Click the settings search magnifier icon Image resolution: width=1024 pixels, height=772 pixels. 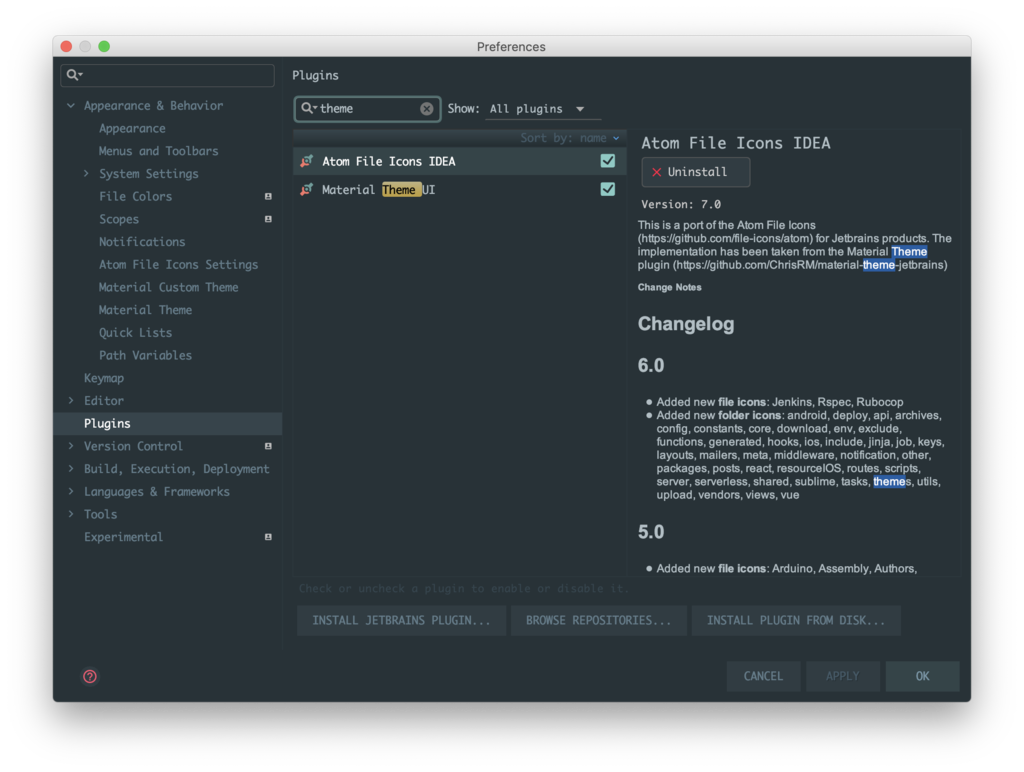(x=74, y=75)
